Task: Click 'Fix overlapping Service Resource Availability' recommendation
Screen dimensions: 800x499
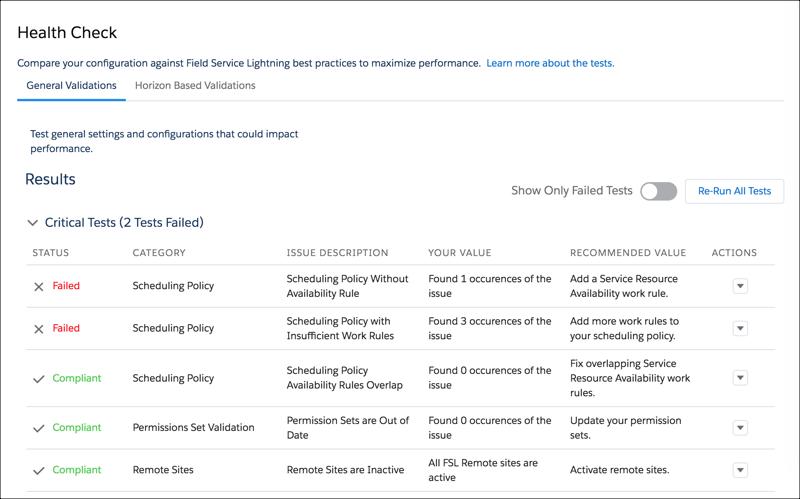Action: pos(630,378)
